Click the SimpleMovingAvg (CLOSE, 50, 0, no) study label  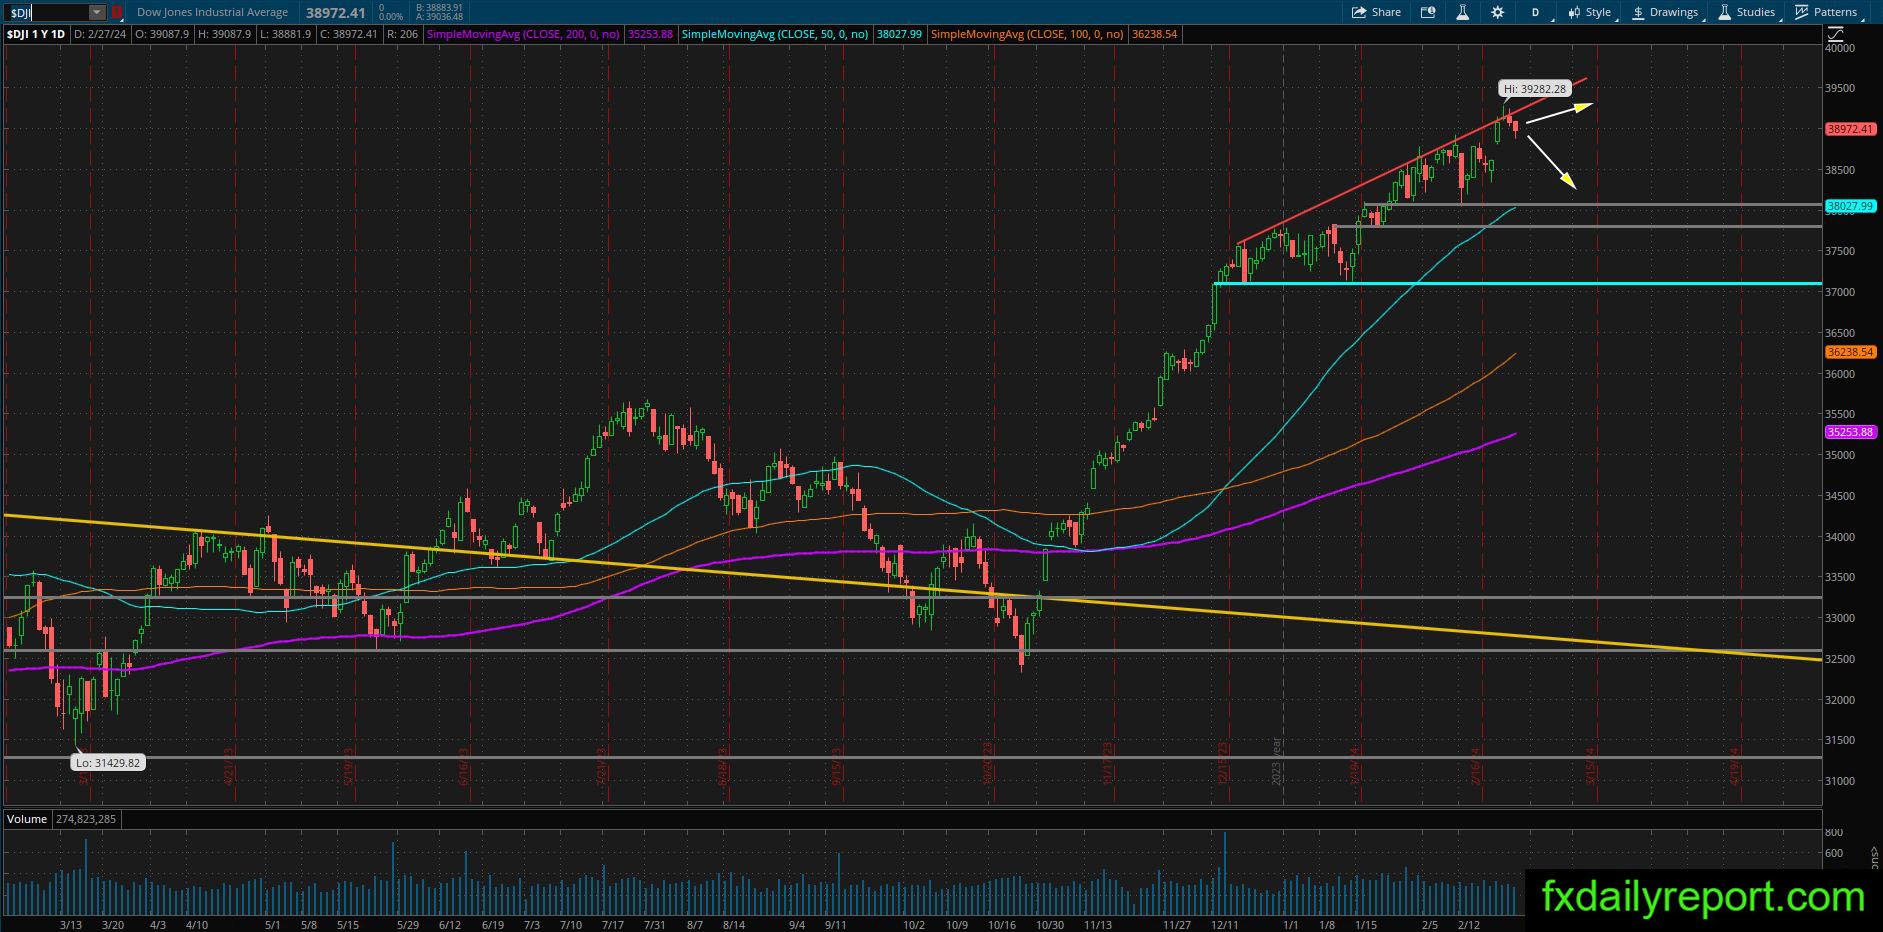[x=775, y=34]
